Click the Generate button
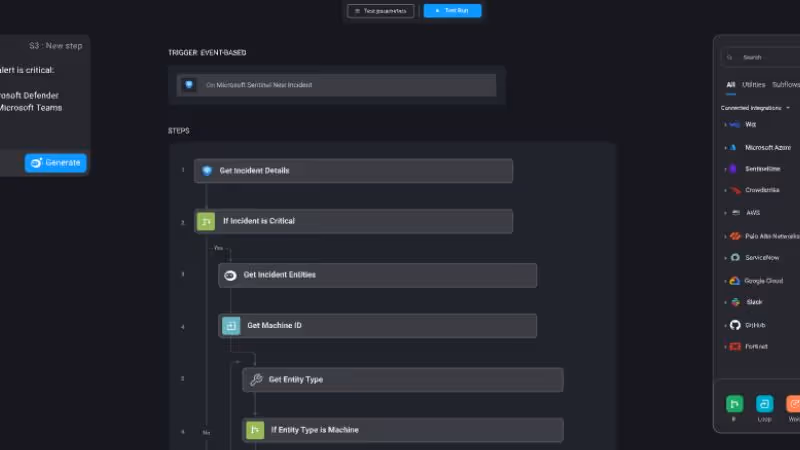The image size is (800, 450). pyautogui.click(x=56, y=163)
